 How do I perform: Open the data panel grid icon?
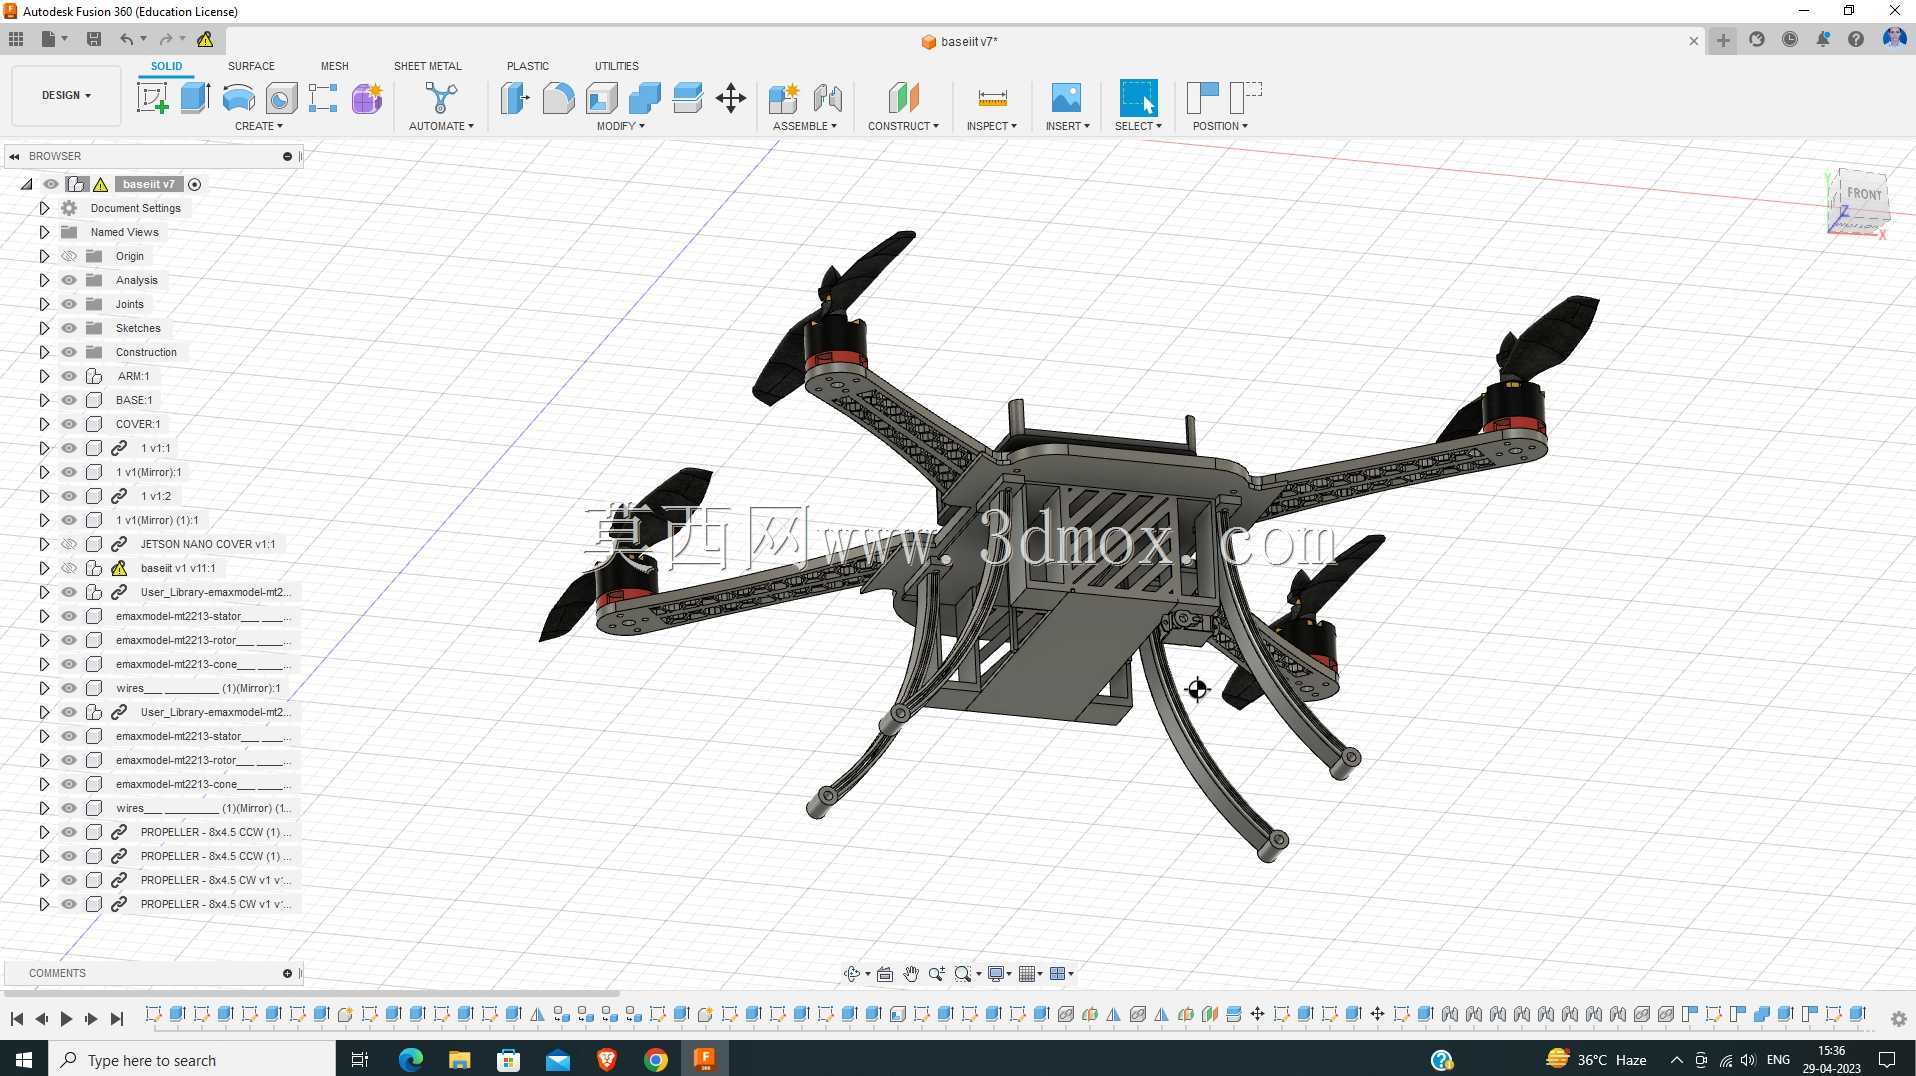tap(16, 39)
